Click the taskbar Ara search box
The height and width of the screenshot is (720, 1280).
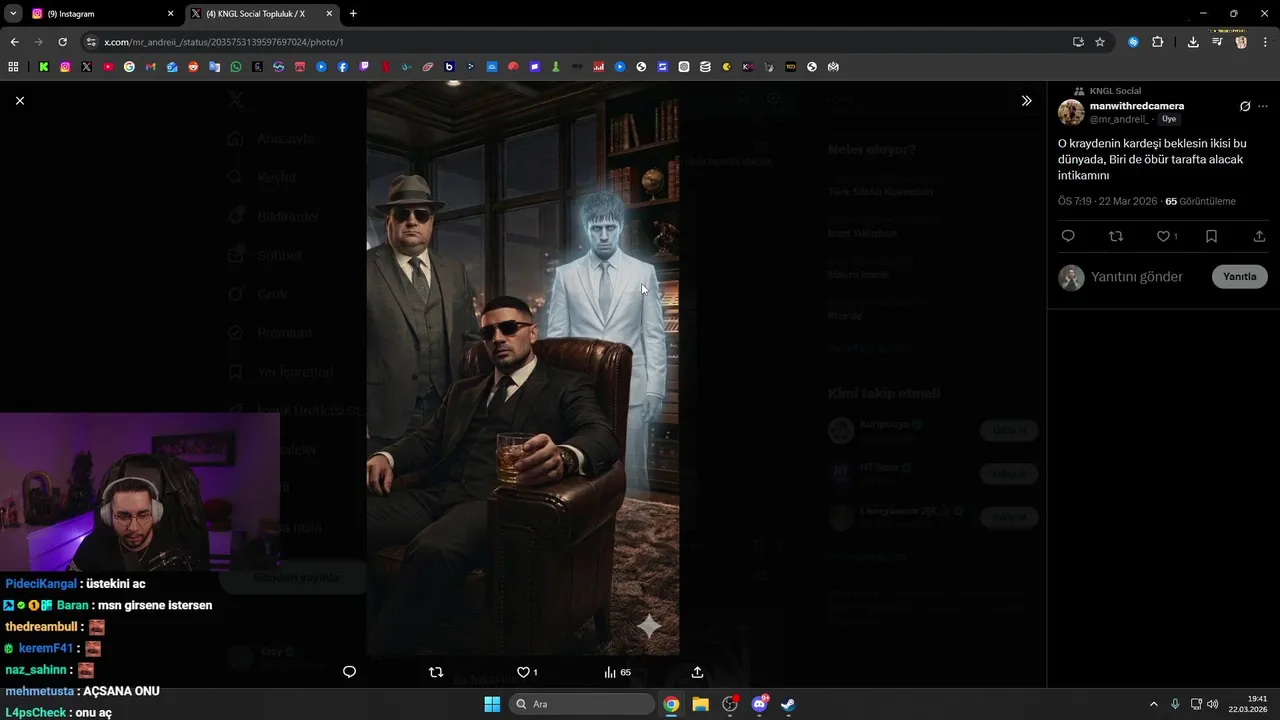582,704
